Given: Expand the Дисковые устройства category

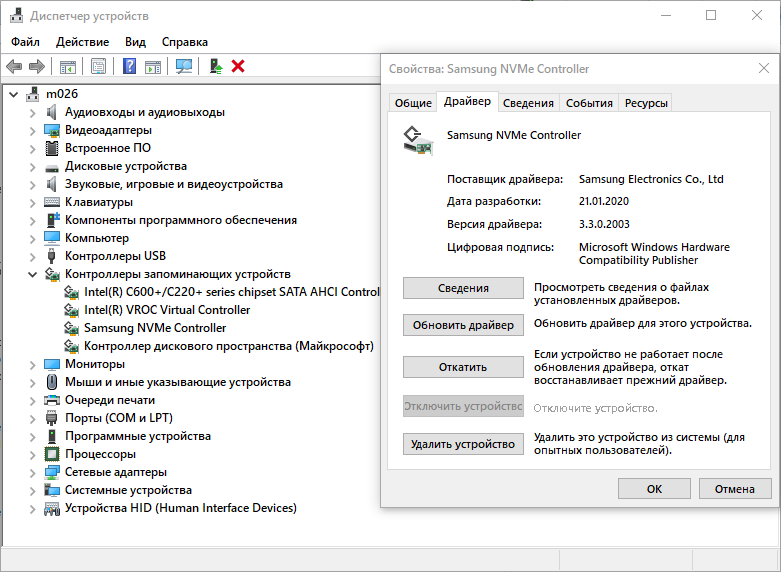Looking at the screenshot, I should (32, 166).
